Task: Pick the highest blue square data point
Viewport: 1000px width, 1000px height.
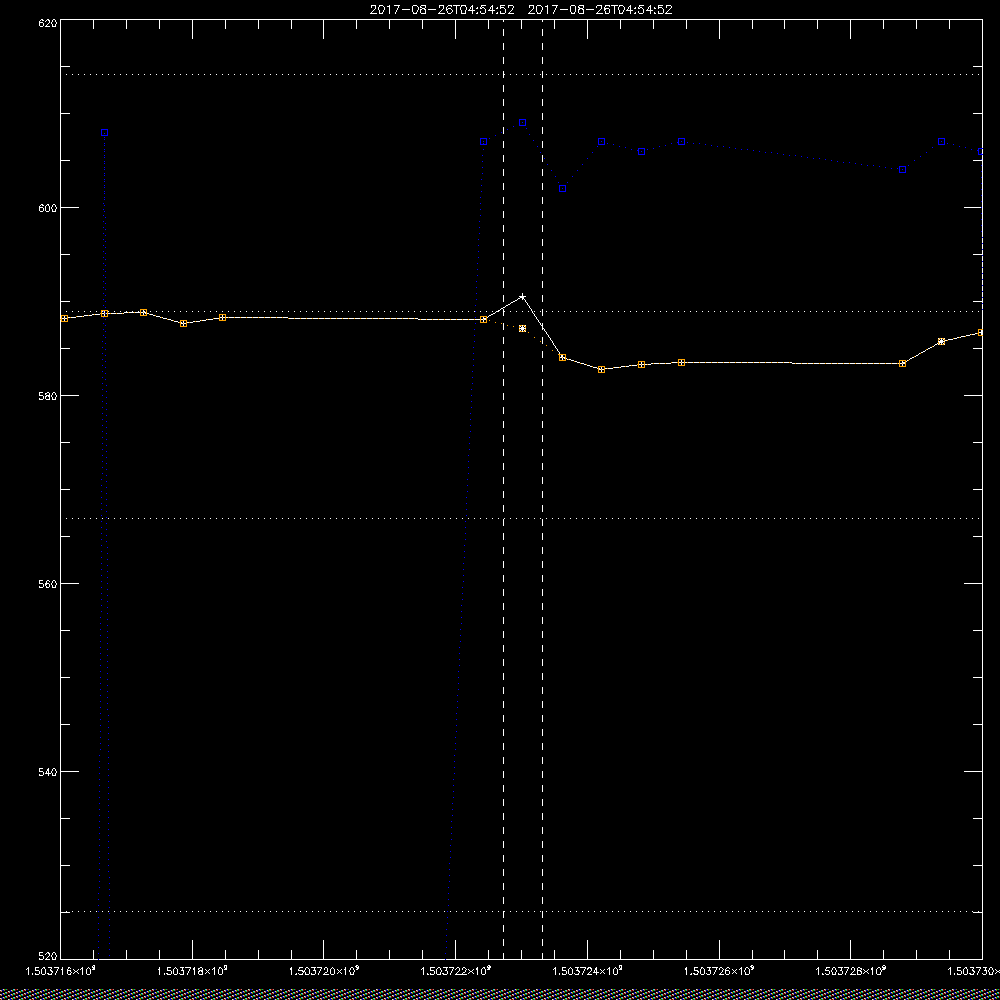Action: pos(522,122)
